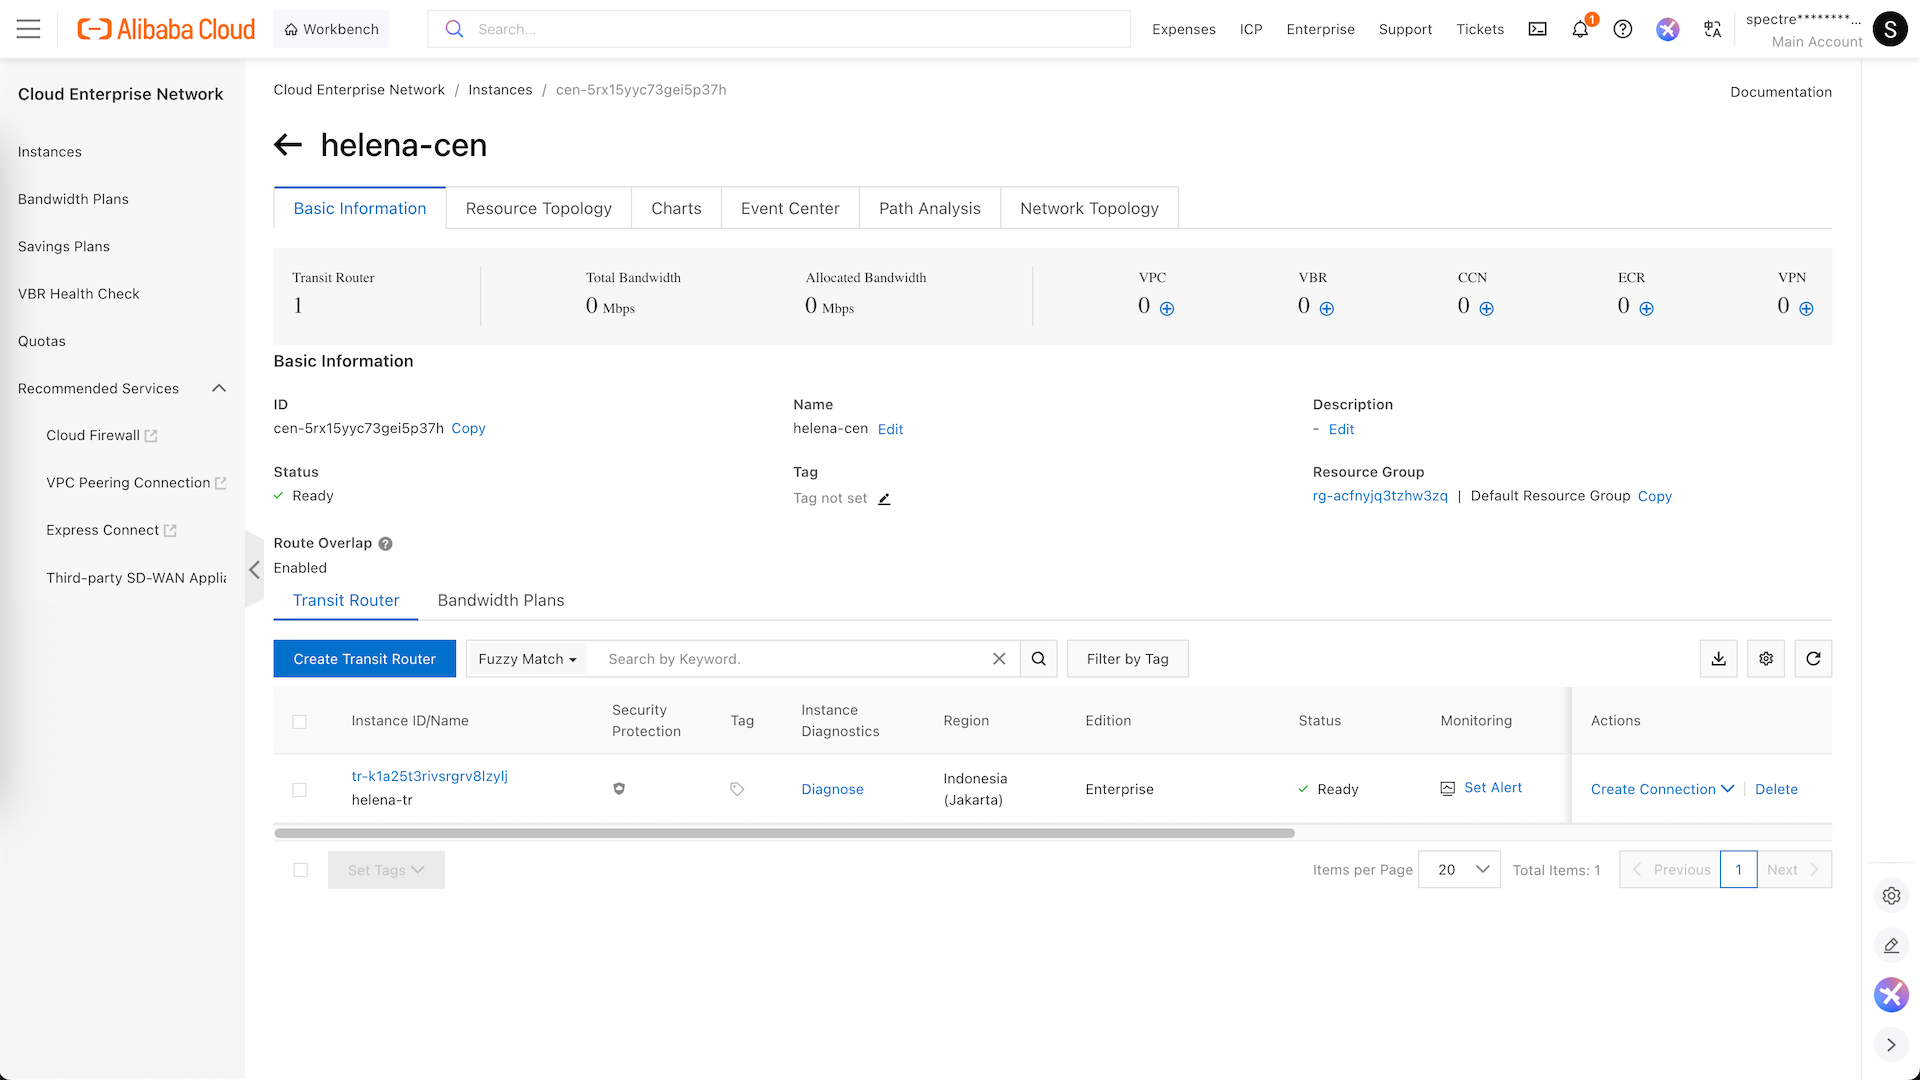Toggle the select-all checkbox in table header
This screenshot has width=1920, height=1080.
(299, 722)
